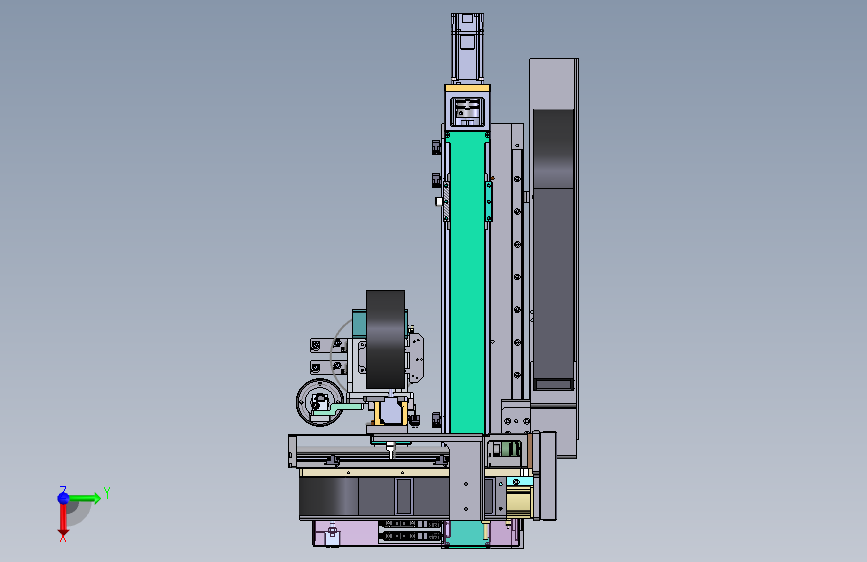
Task: Select the small round dial at left
Action: click(x=320, y=403)
